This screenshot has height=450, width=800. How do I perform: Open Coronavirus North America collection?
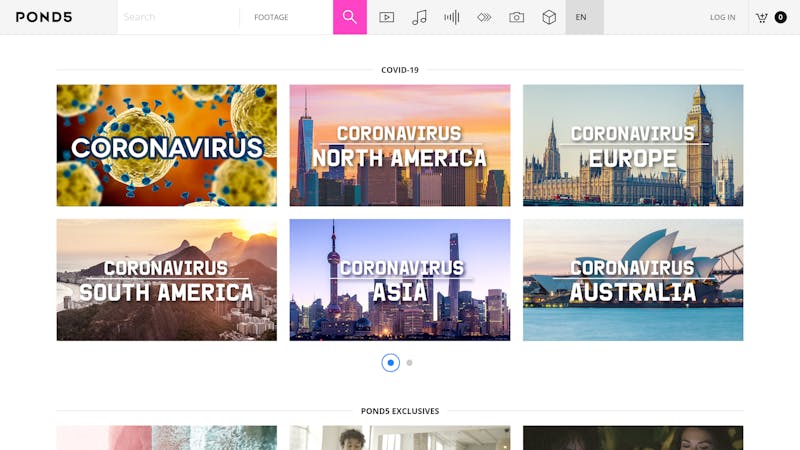400,145
